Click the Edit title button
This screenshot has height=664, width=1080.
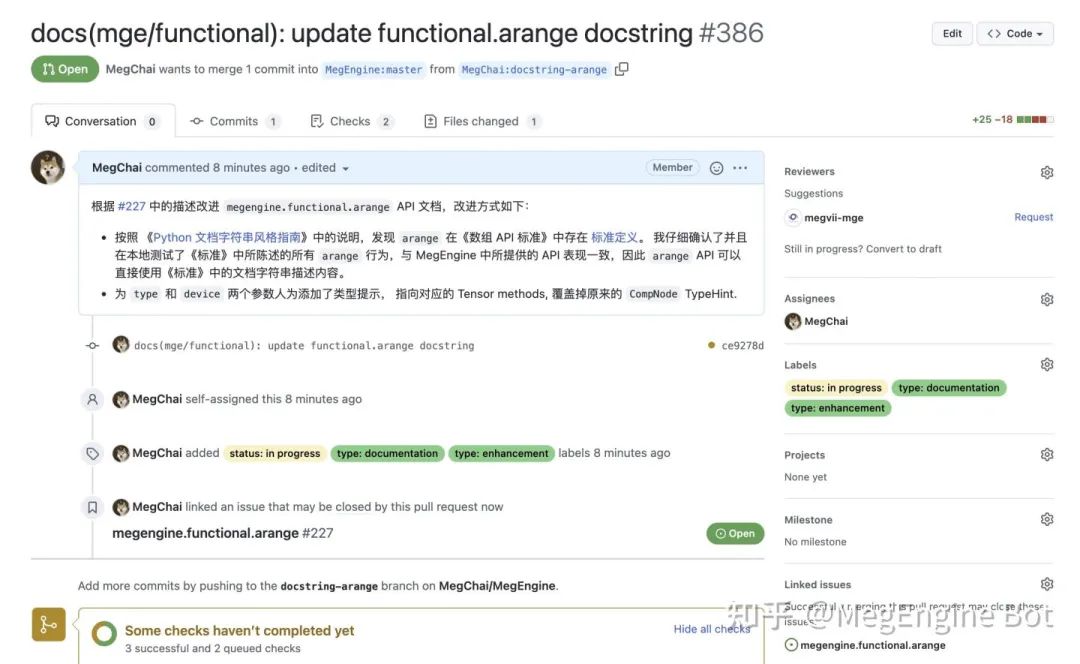(952, 34)
